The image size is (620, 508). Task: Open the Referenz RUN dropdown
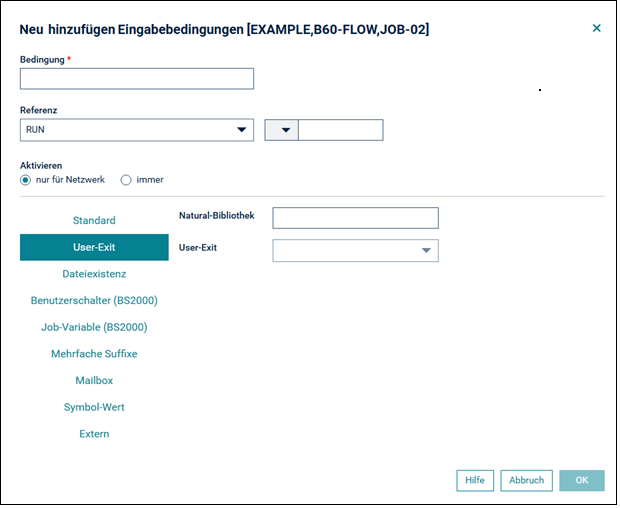click(x=137, y=130)
